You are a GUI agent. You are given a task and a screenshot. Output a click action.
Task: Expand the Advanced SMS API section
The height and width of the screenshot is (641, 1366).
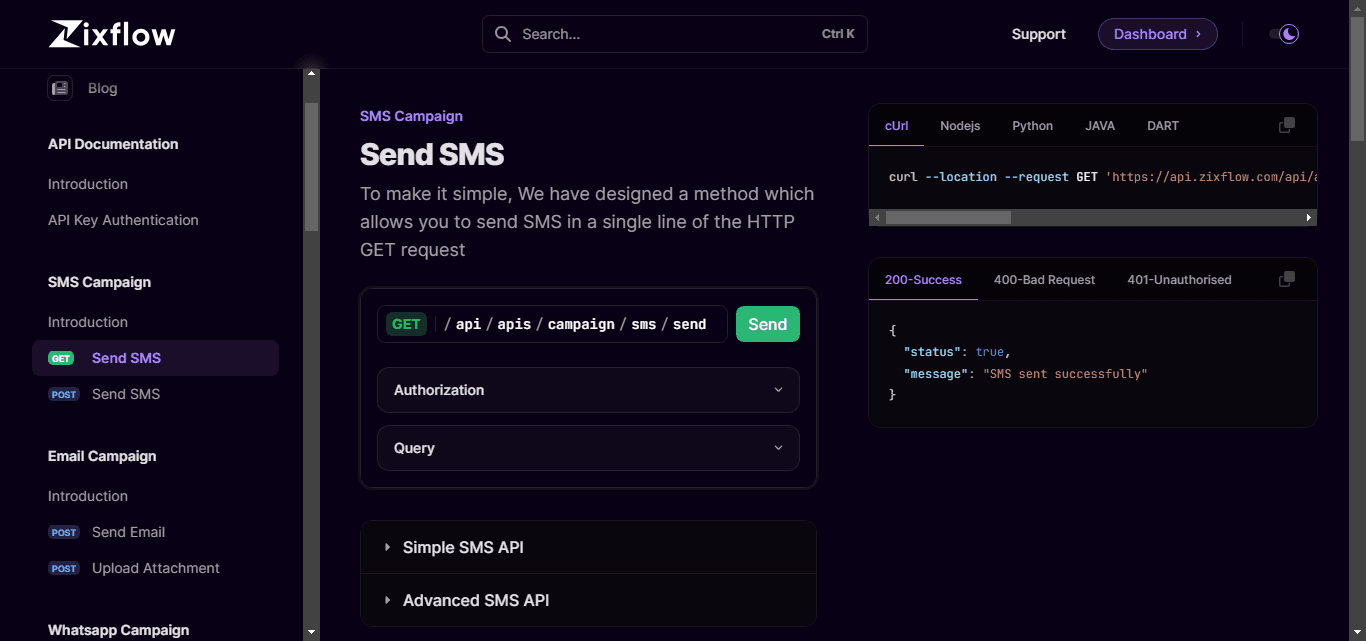[x=475, y=600]
